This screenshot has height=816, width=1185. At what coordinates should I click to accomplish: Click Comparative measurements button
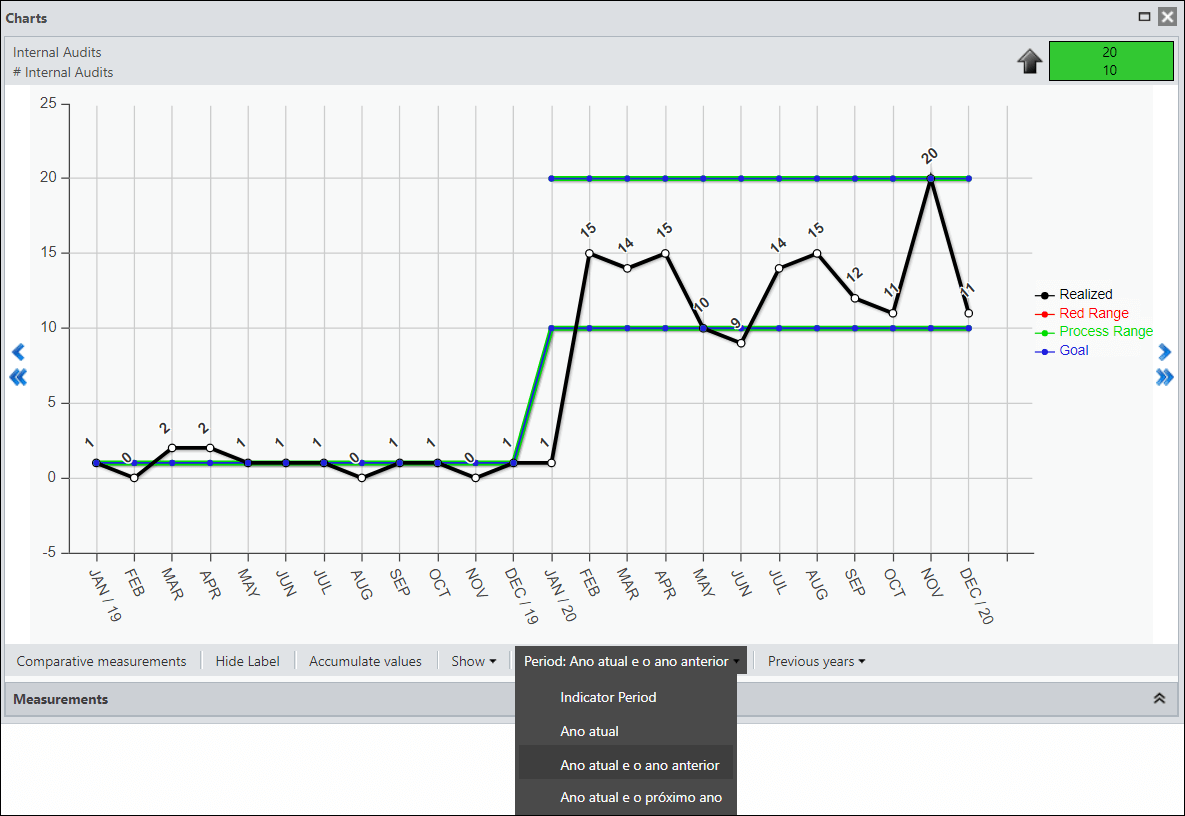pos(101,661)
